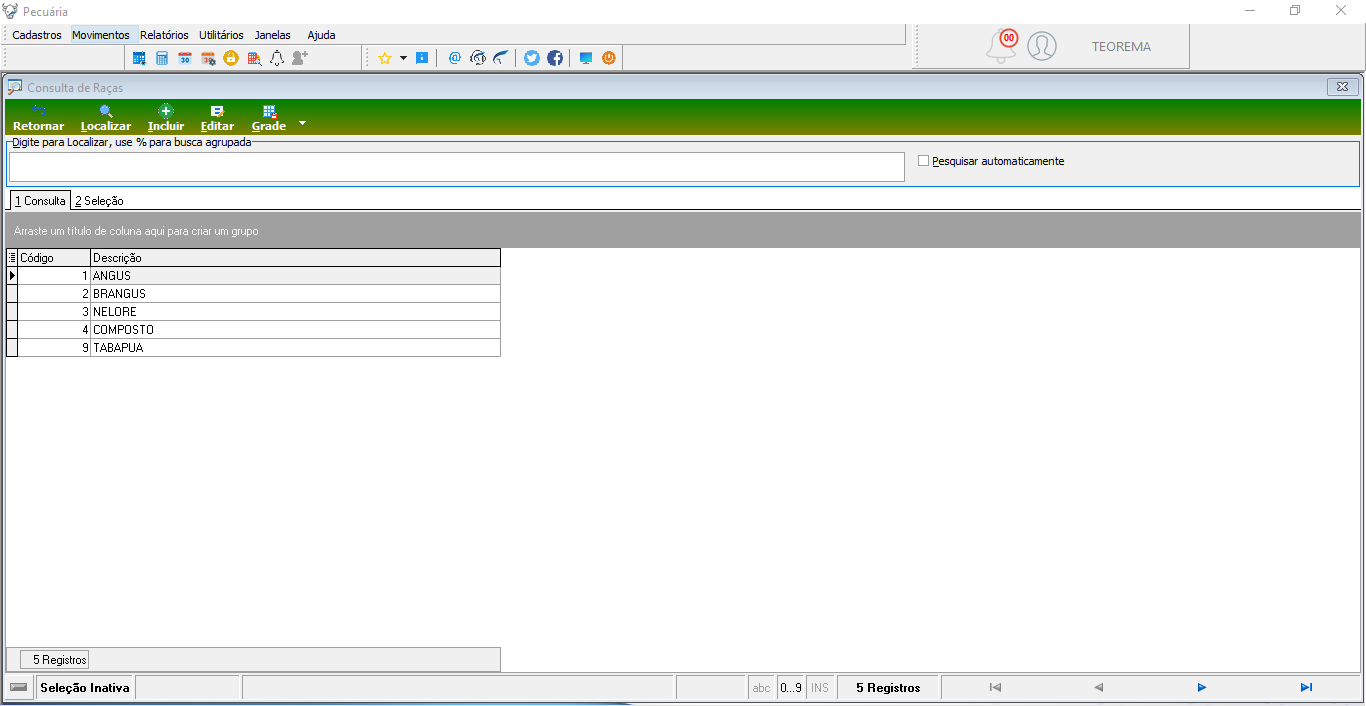Open the Facebook icon in toolbar
The image size is (1366, 706).
555,58
